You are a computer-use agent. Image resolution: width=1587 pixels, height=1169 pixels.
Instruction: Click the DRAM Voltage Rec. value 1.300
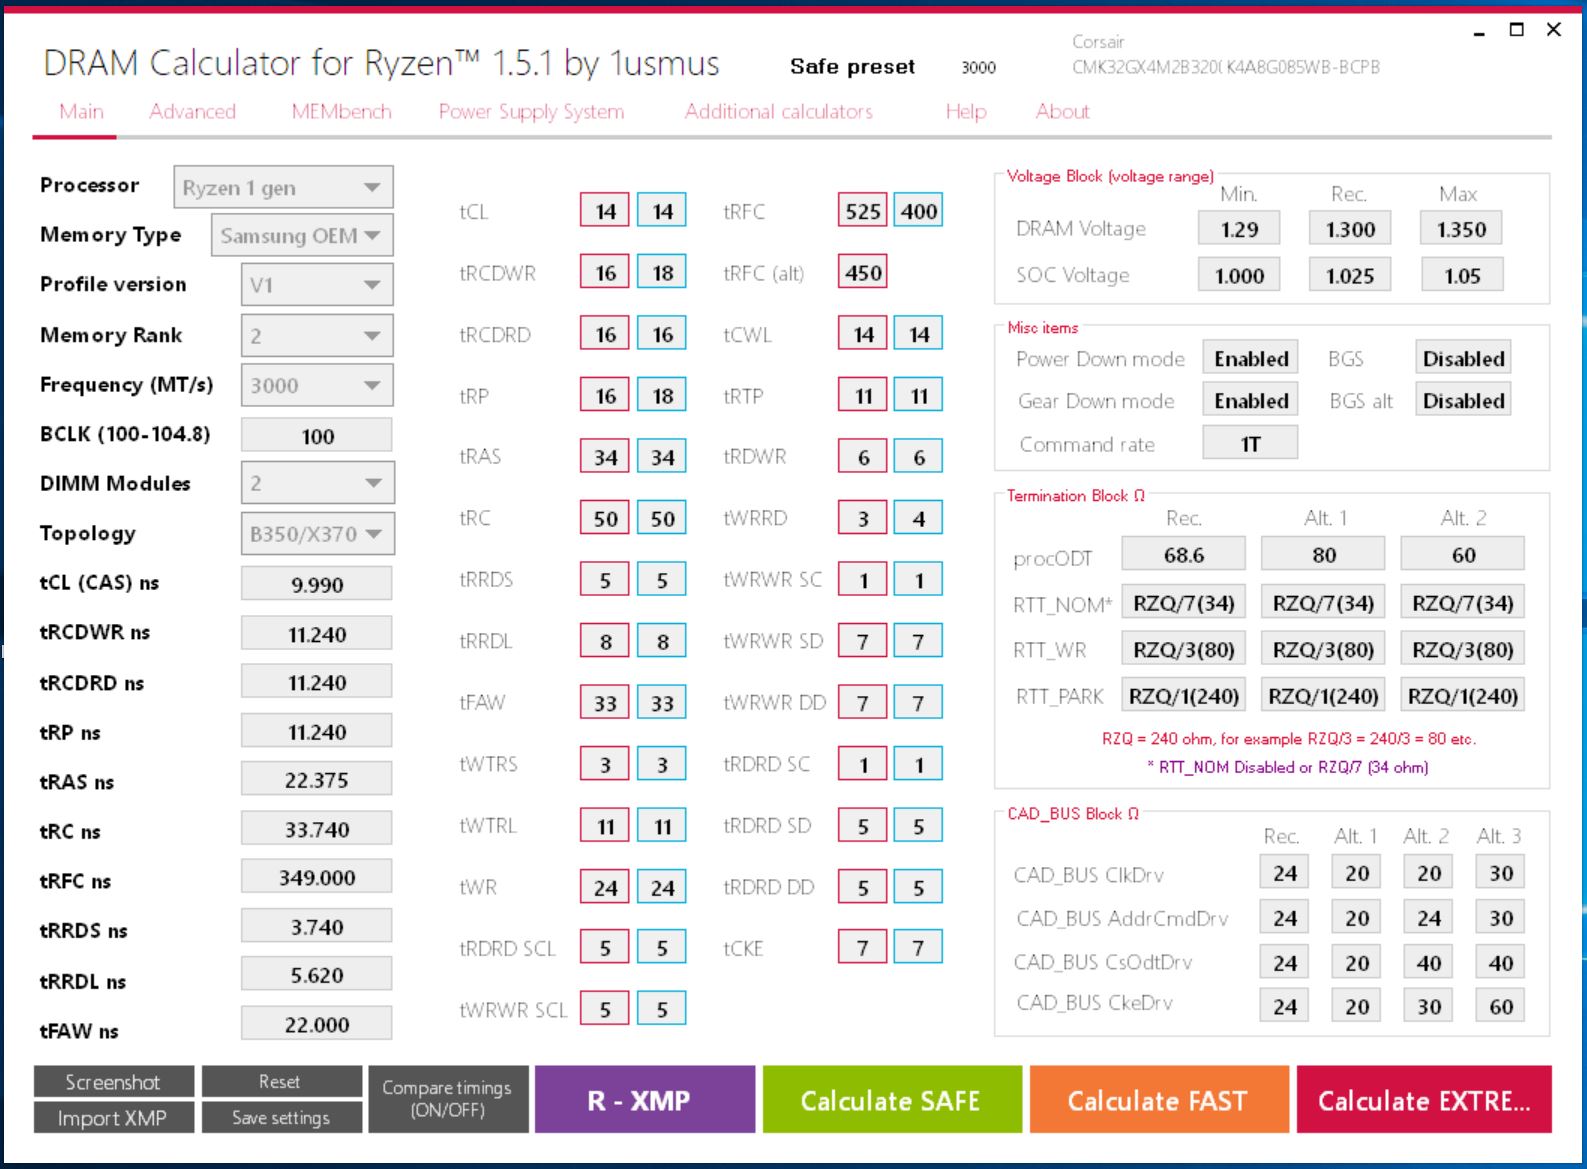click(1350, 229)
